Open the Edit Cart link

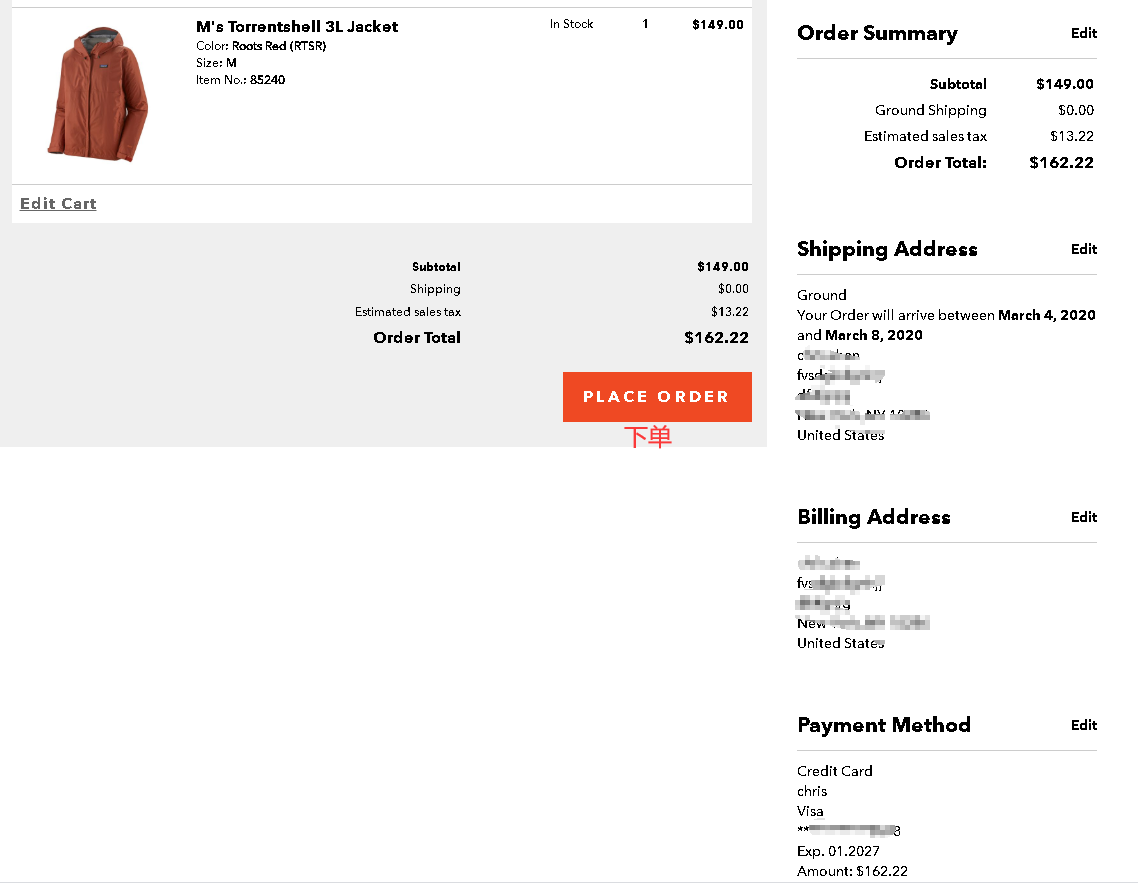pos(58,203)
